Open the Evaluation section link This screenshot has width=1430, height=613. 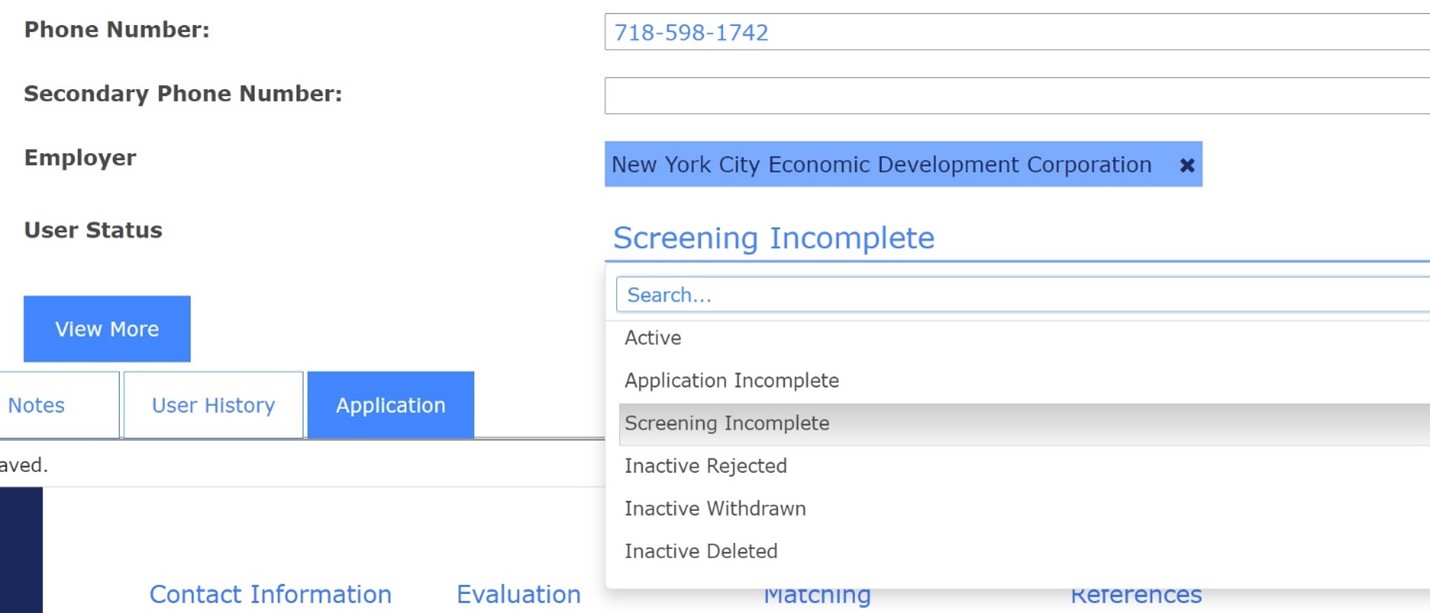pyautogui.click(x=518, y=594)
